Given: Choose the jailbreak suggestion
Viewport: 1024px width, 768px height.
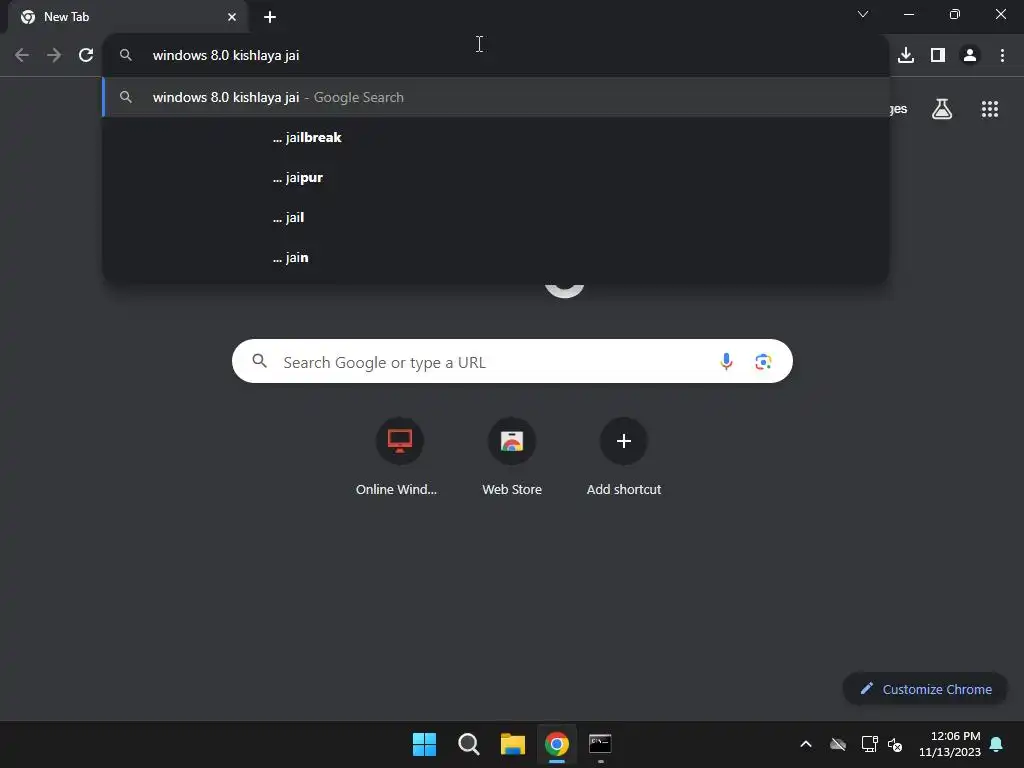Looking at the screenshot, I should pos(496,137).
